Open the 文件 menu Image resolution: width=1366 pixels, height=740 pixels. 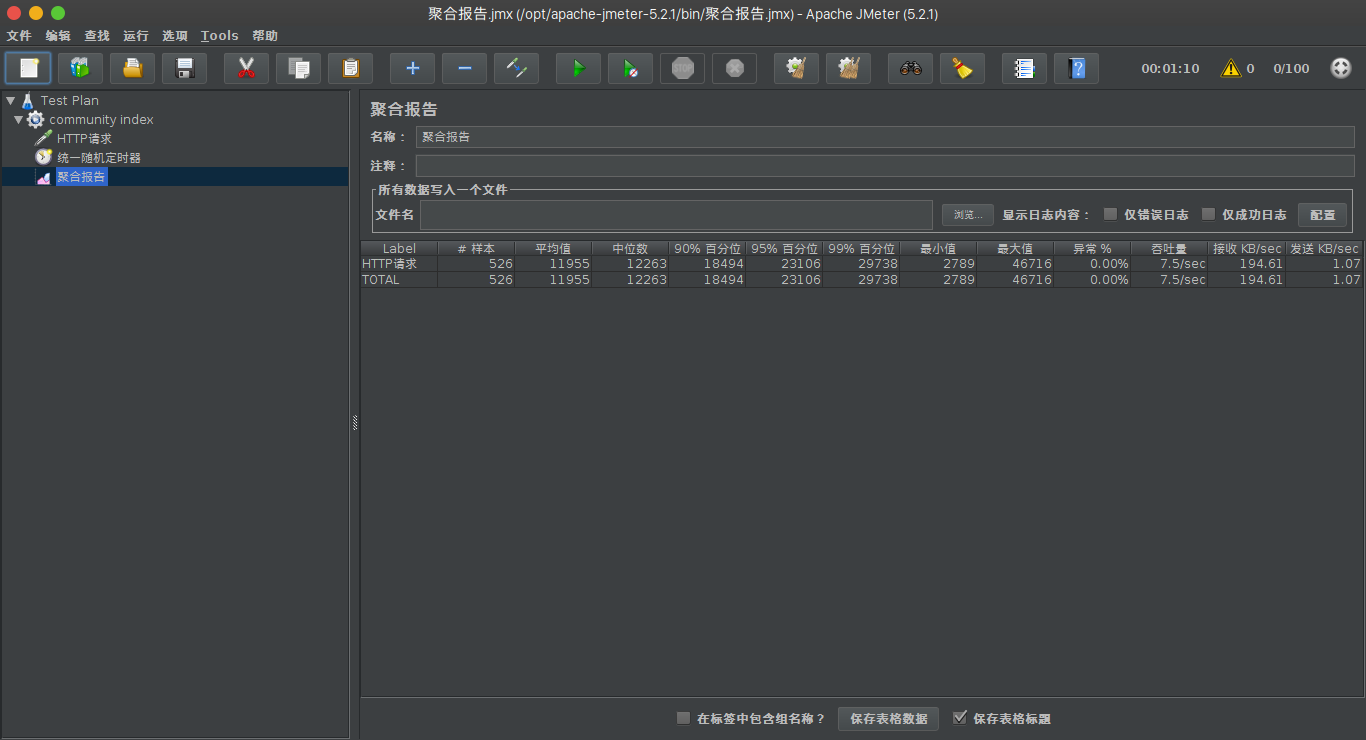(19, 36)
